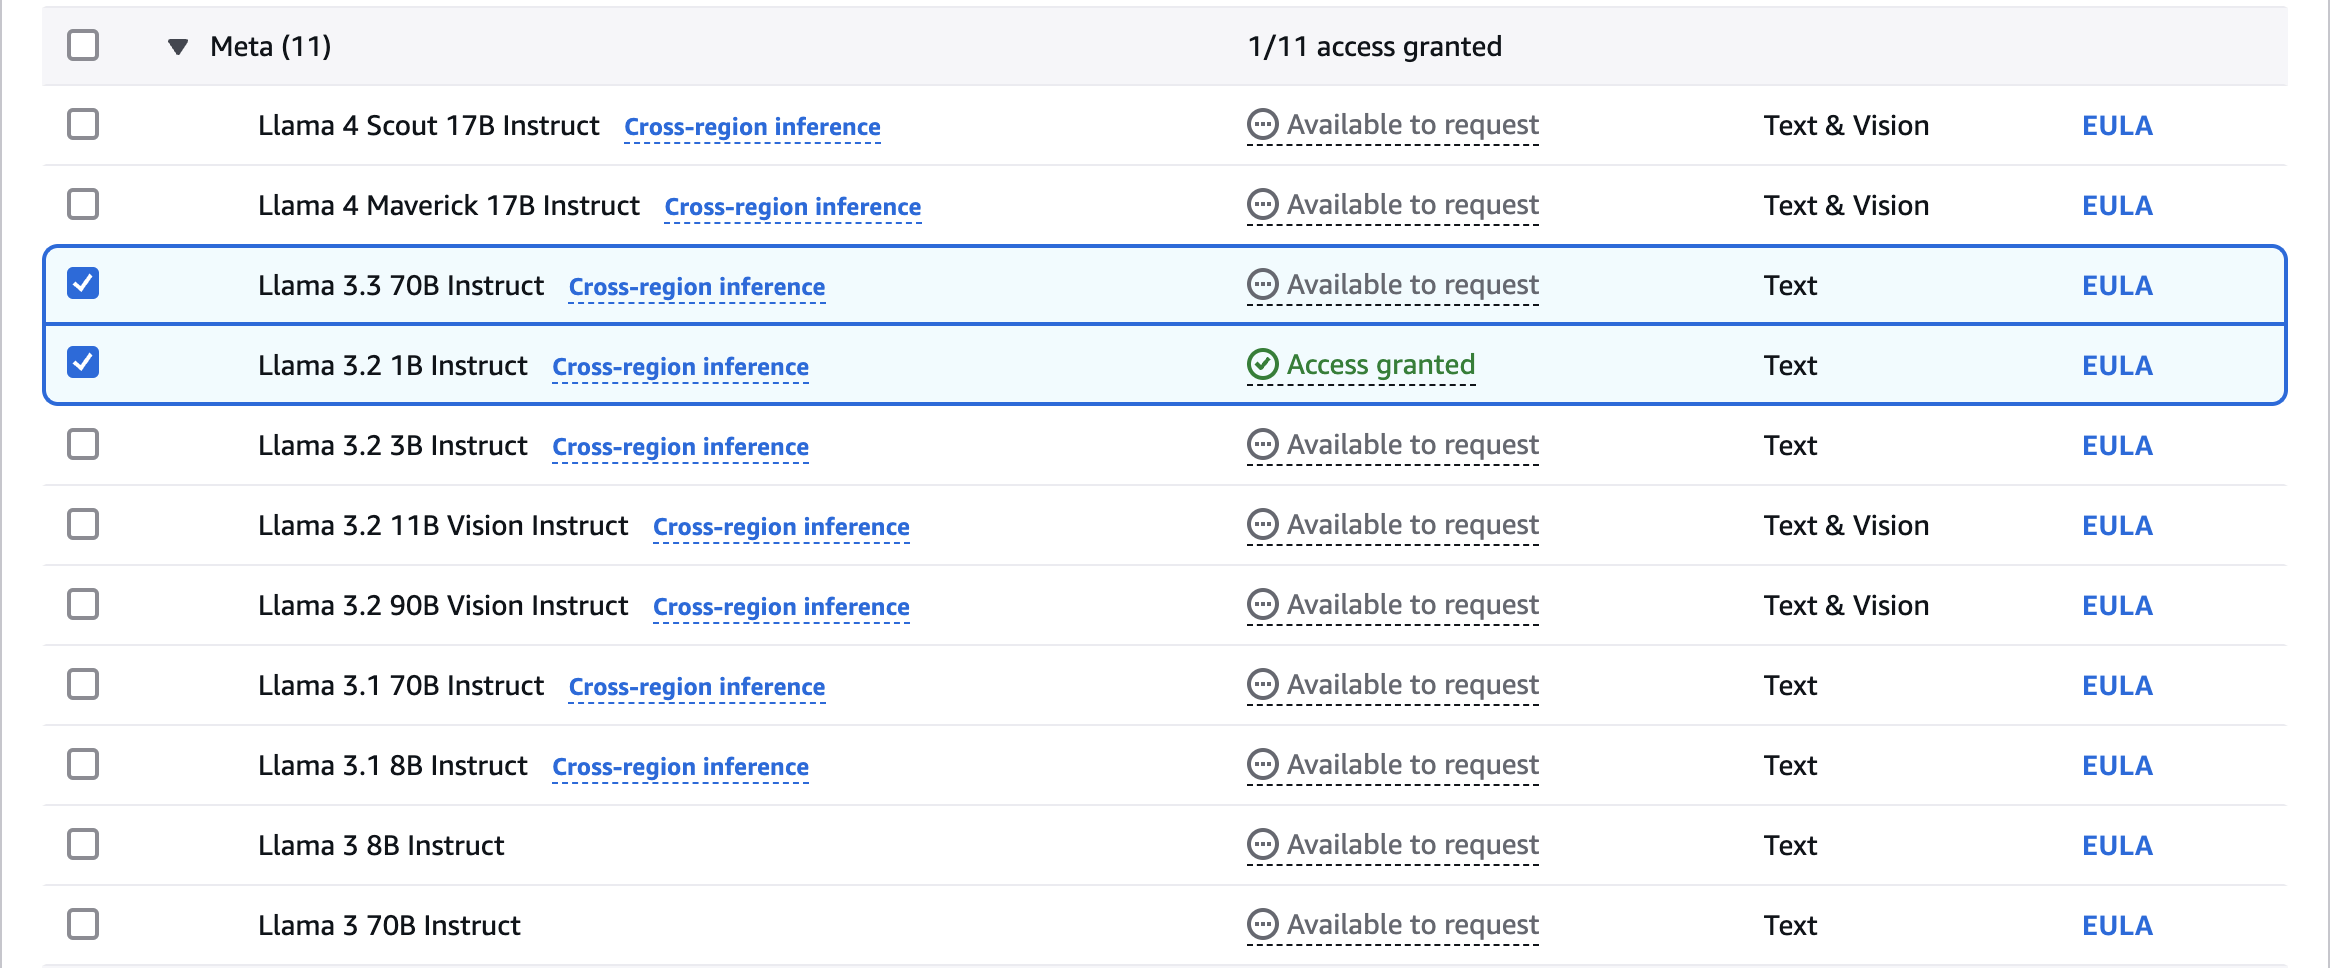Open Cross-region inference link for Llama 3.2 1B
This screenshot has height=968, width=2330.
pyautogui.click(x=681, y=367)
